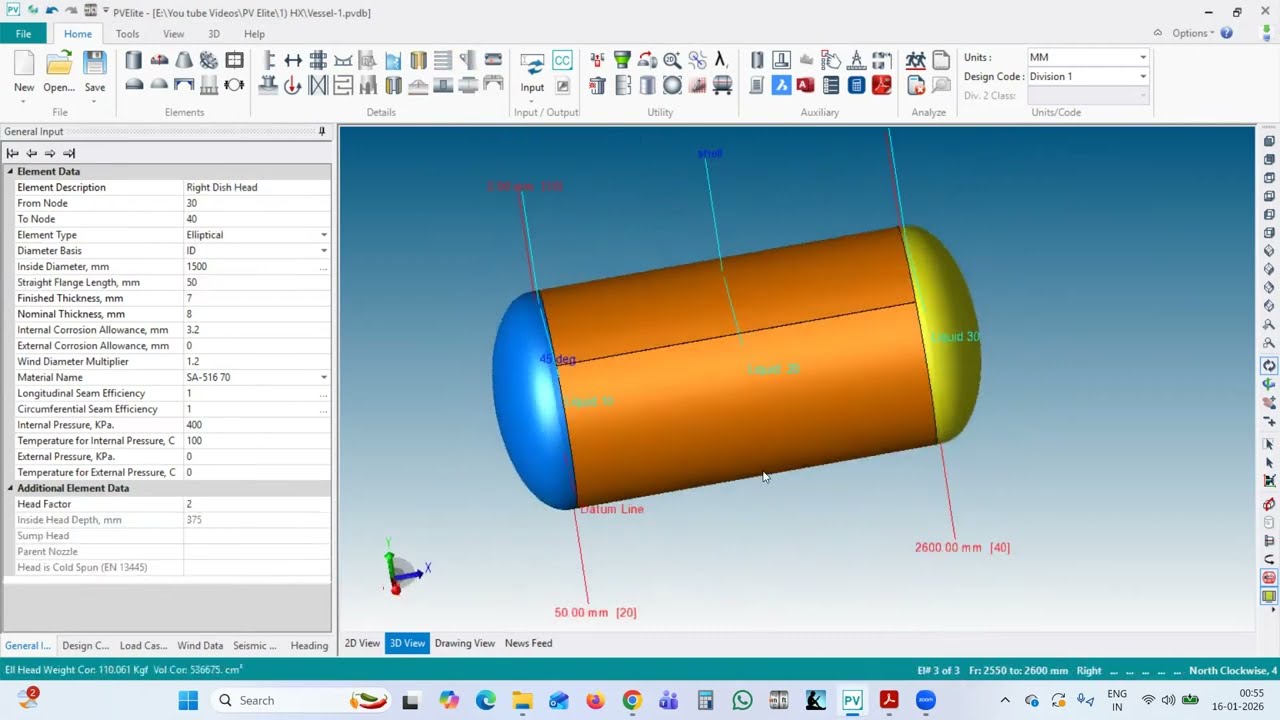Click the packing detail icon

click(x=318, y=86)
